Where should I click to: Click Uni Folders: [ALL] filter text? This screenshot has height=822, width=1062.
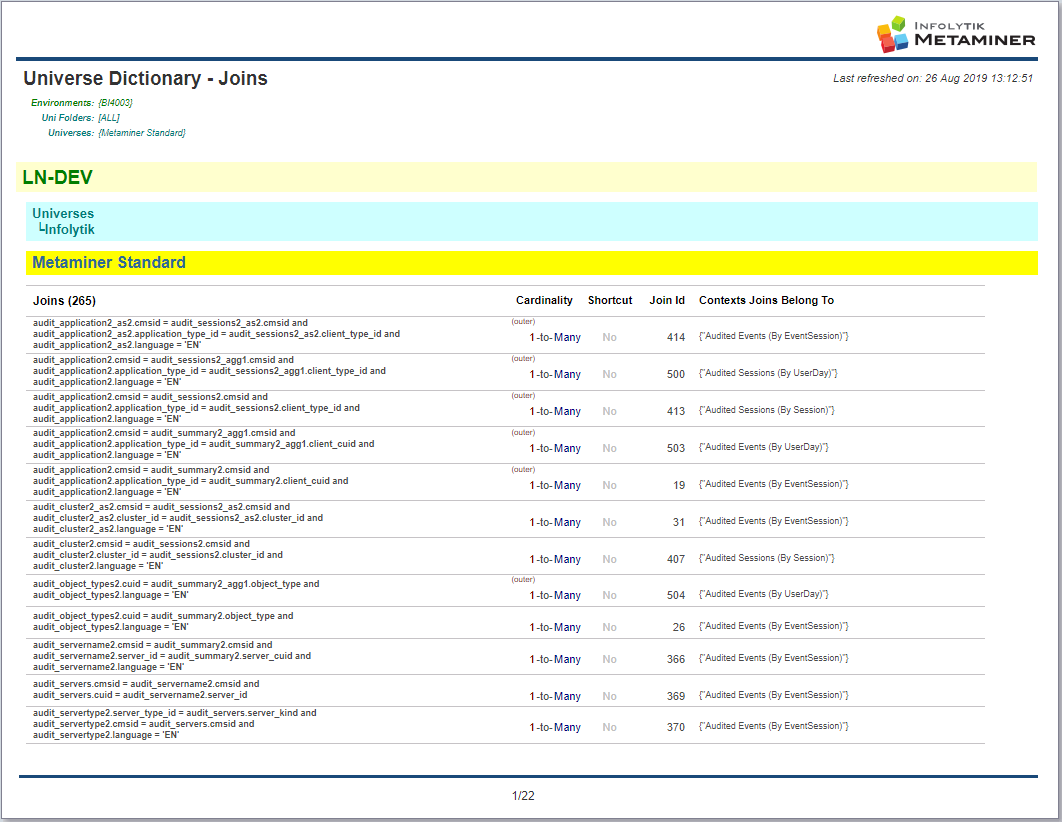81,118
